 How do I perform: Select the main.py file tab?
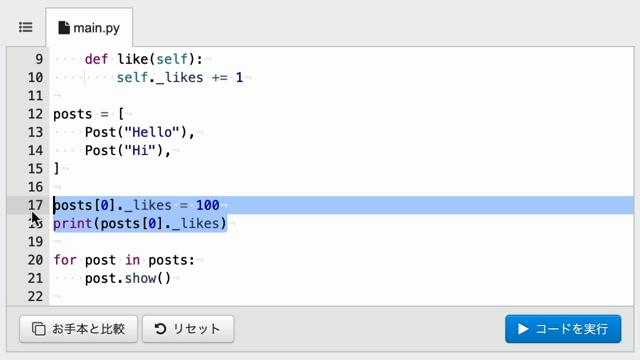[x=89, y=27]
